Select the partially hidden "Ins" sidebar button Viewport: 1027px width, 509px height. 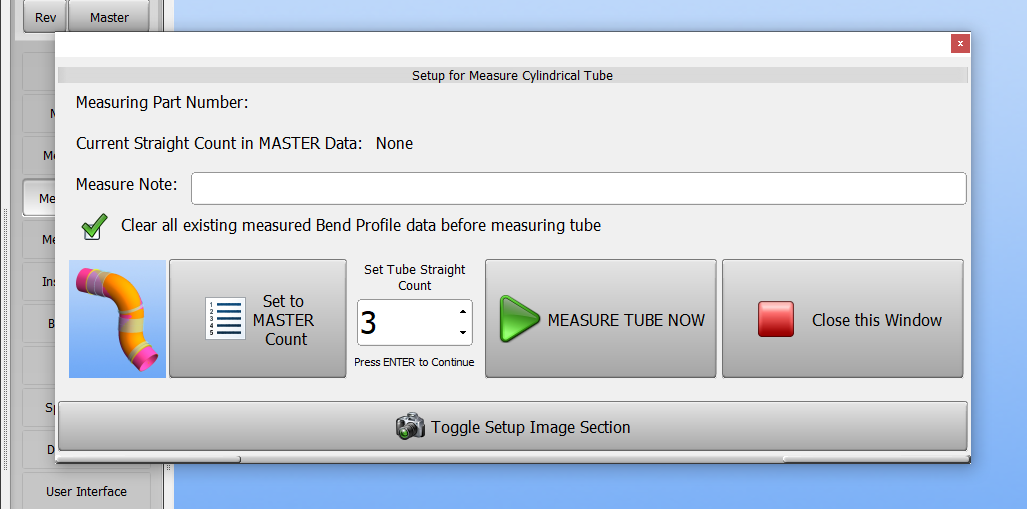pos(39,282)
